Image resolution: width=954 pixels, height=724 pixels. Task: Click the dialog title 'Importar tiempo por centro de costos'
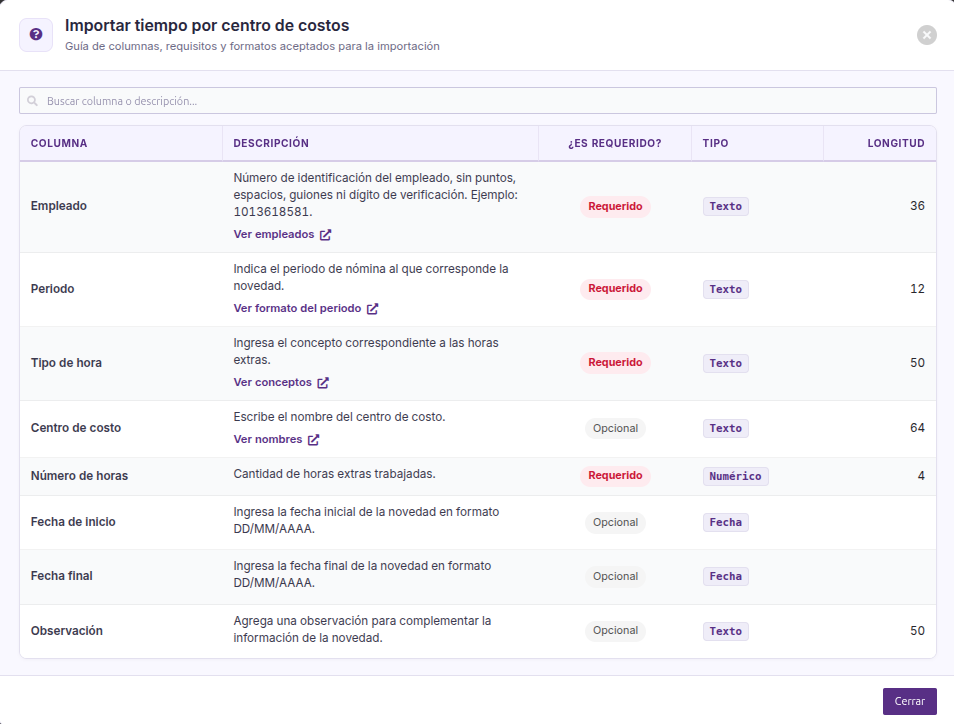207,26
